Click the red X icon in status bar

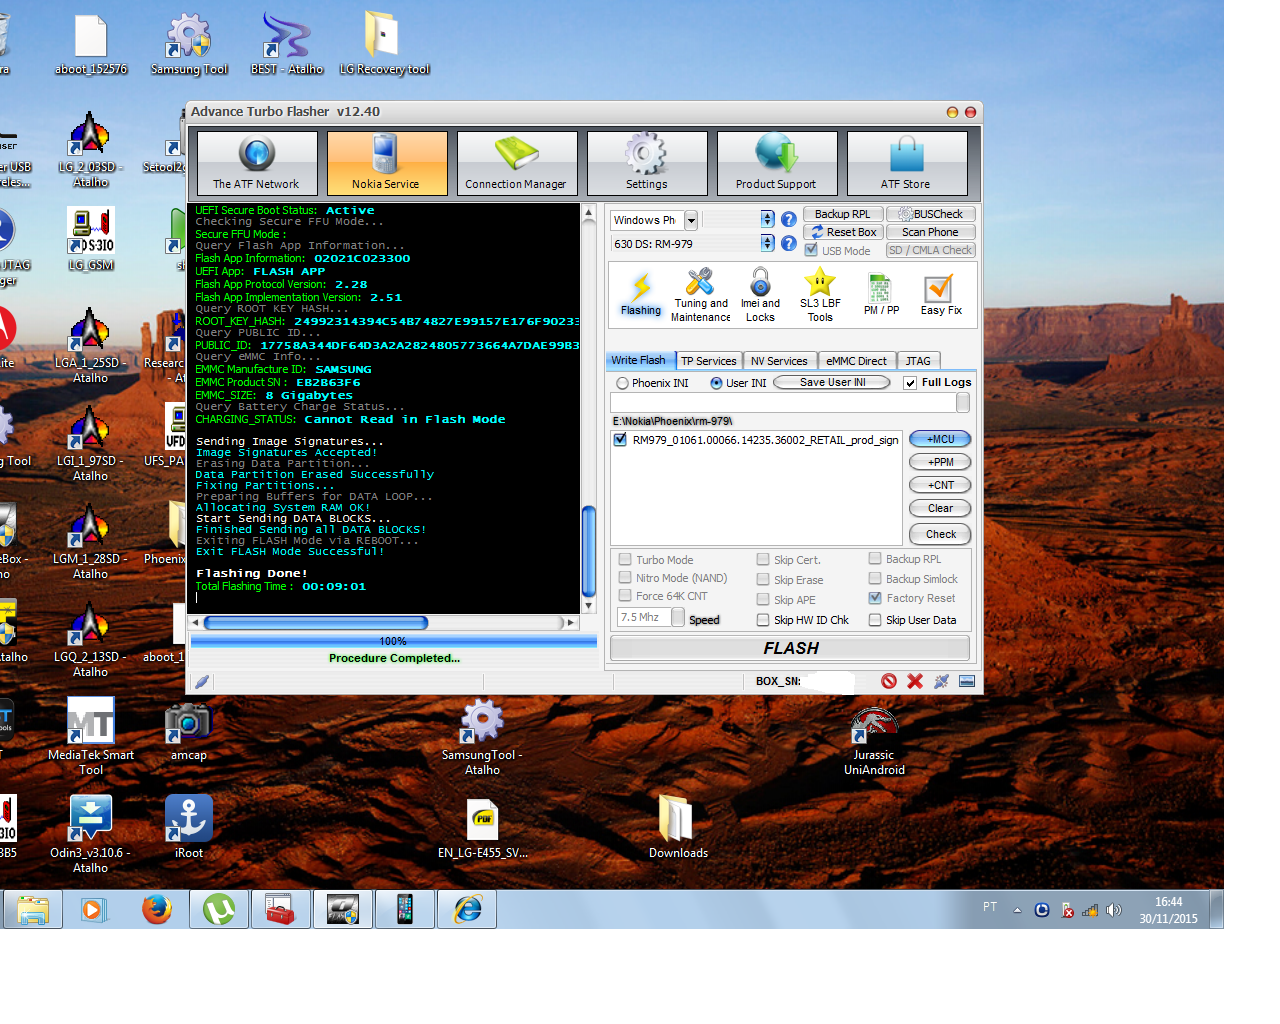[x=915, y=681]
